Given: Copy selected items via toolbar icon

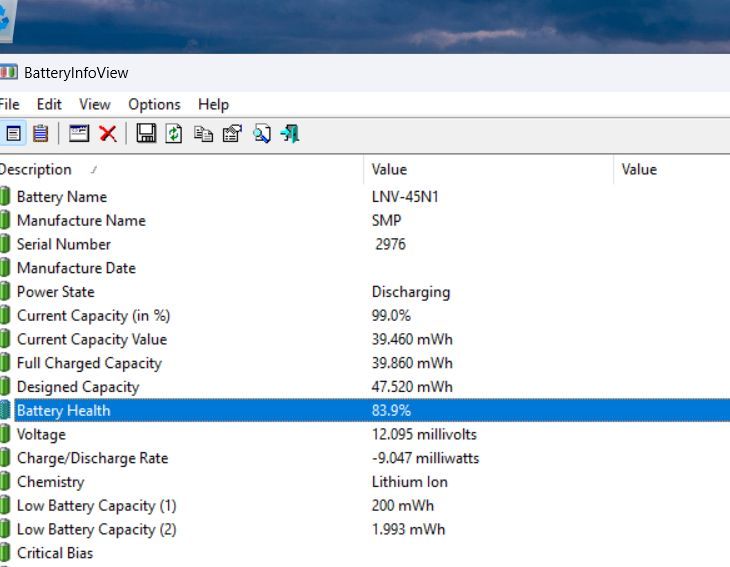Looking at the screenshot, I should click(203, 133).
